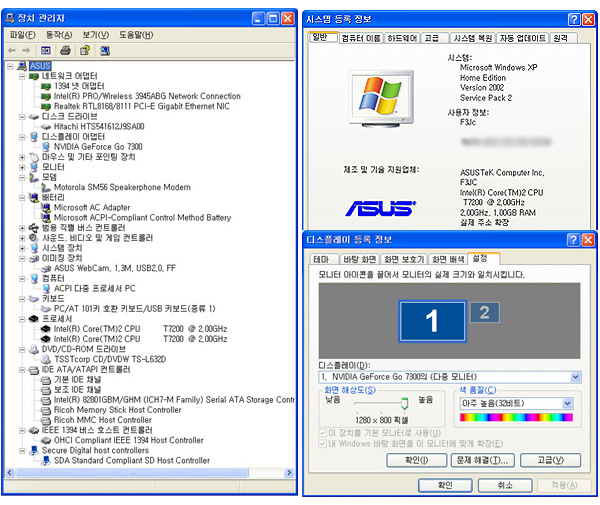The width and height of the screenshot is (600, 505).
Task: Expand the monitors category
Action: click(x=22, y=167)
